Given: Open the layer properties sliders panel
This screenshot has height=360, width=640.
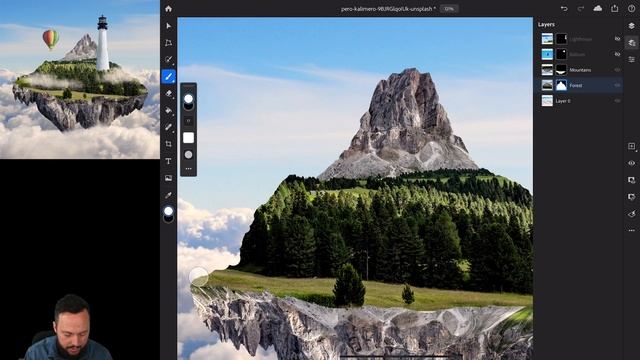Looking at the screenshot, I should pos(631,60).
